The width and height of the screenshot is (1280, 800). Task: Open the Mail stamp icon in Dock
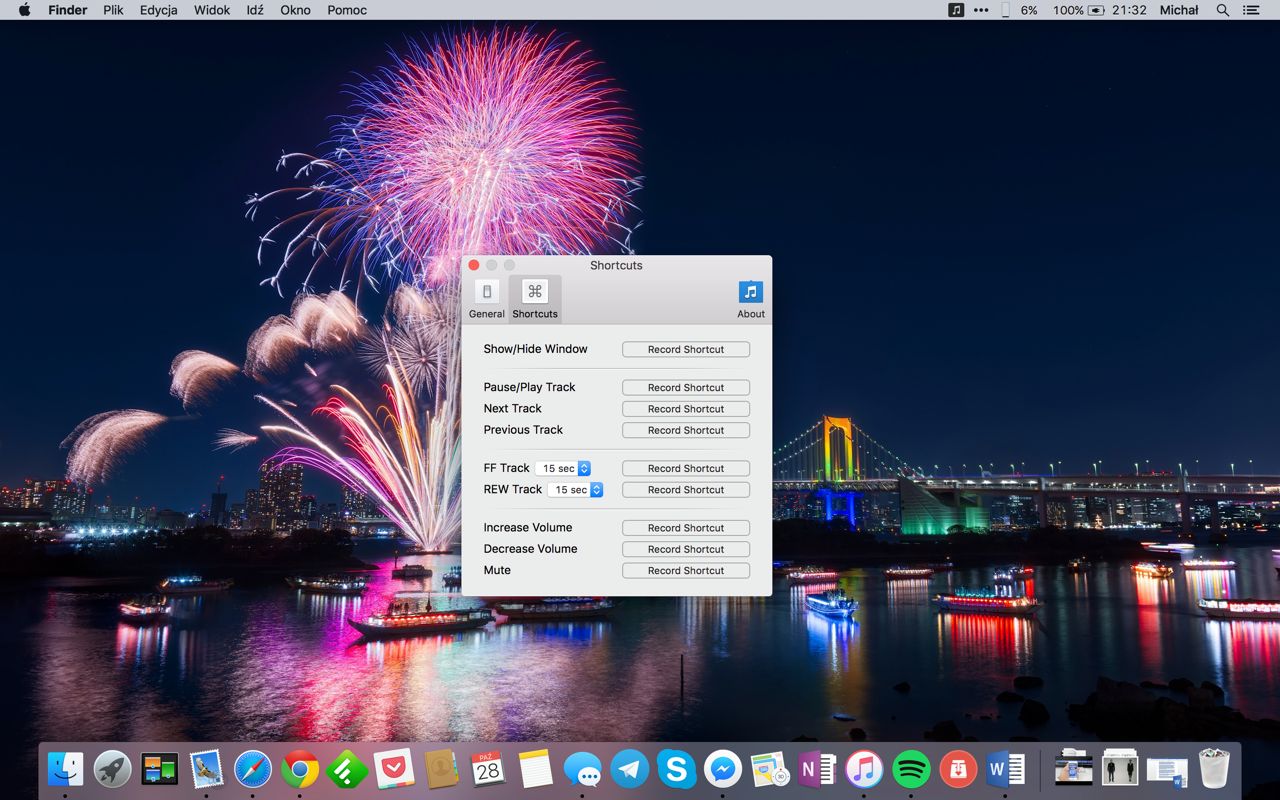click(x=206, y=769)
